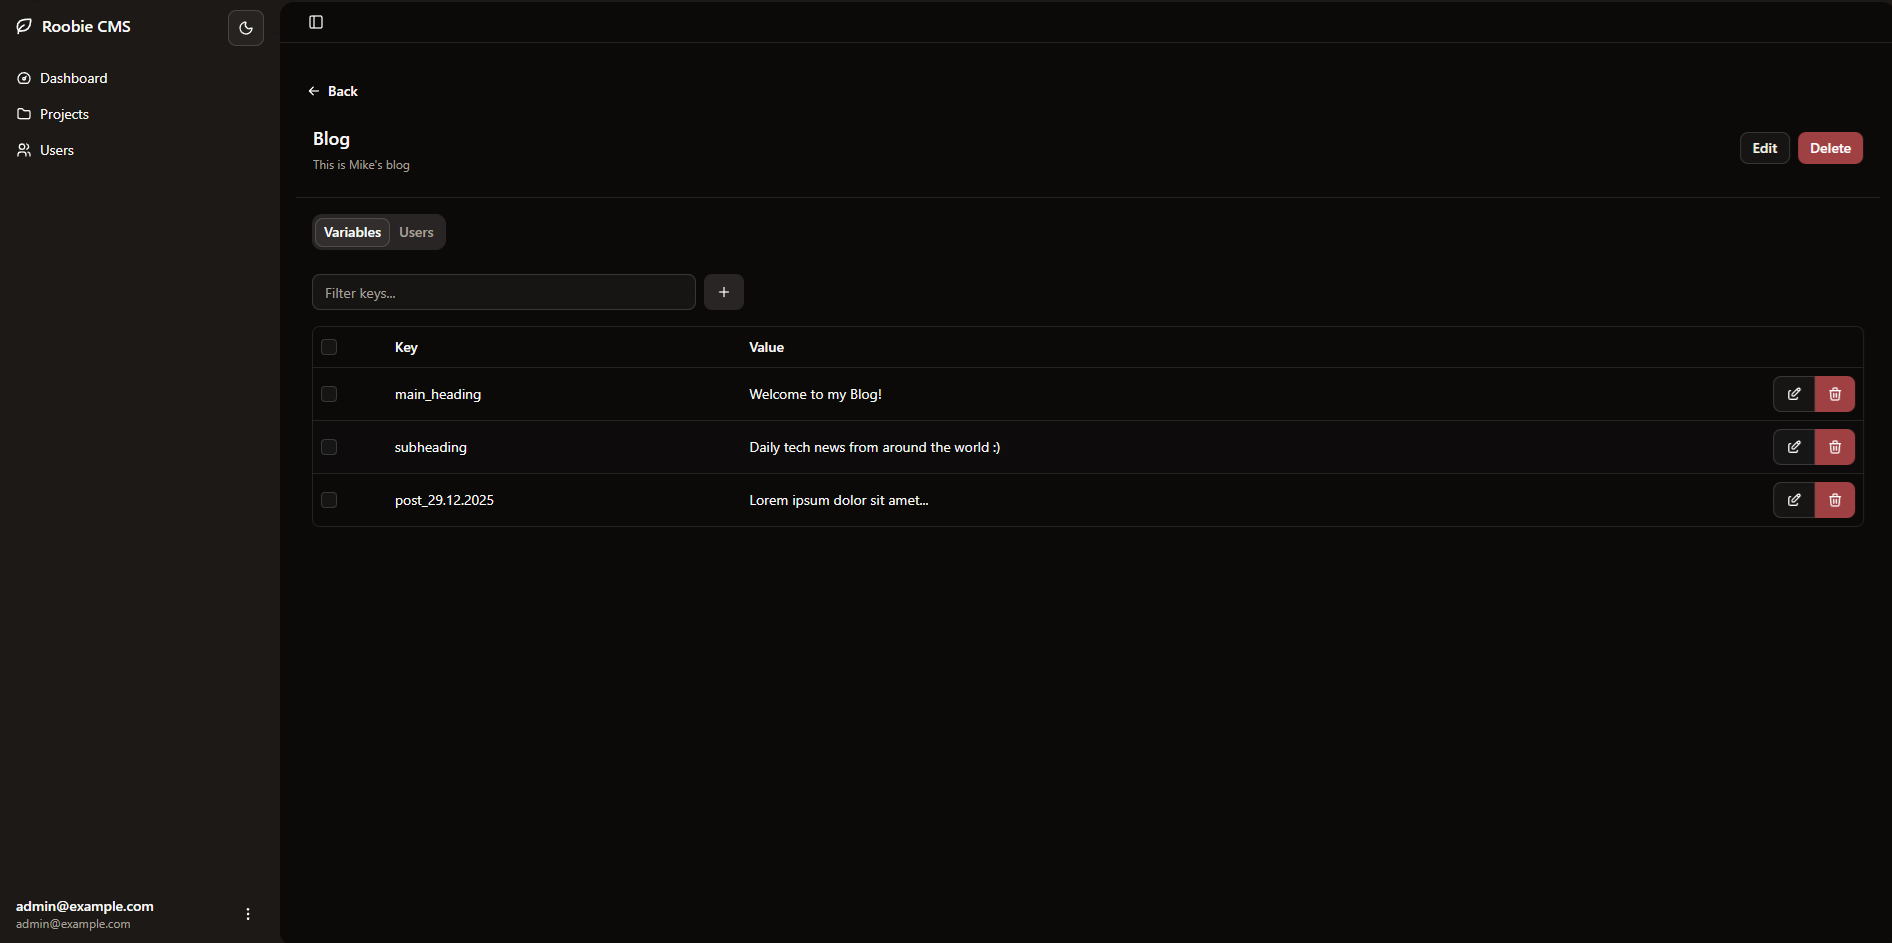The image size is (1892, 943).
Task: Edit the subheading variable pencil icon
Action: pos(1794,447)
